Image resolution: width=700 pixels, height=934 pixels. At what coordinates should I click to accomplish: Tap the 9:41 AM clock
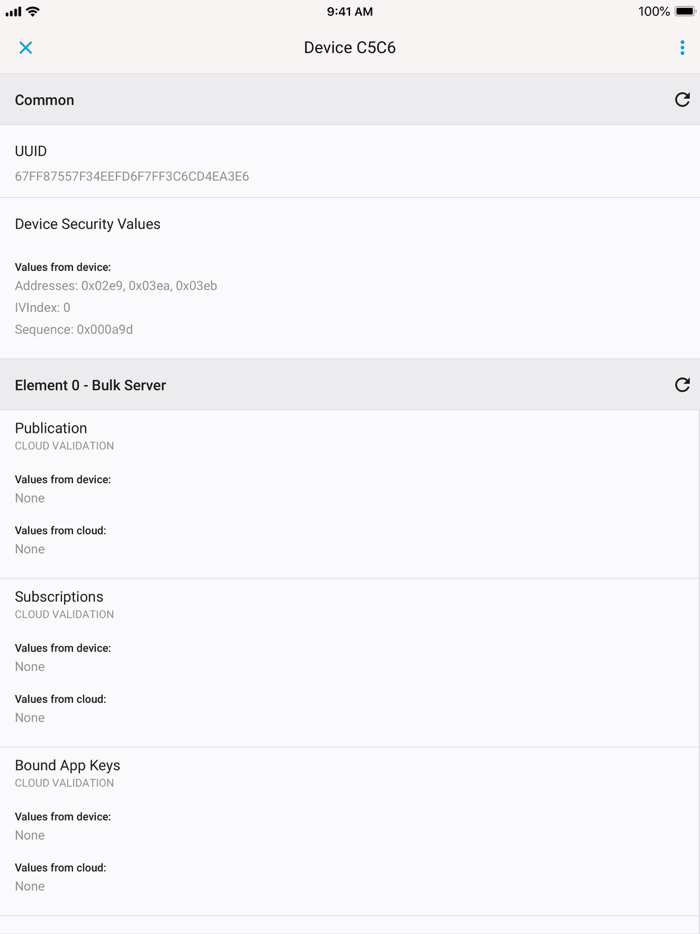[350, 12]
